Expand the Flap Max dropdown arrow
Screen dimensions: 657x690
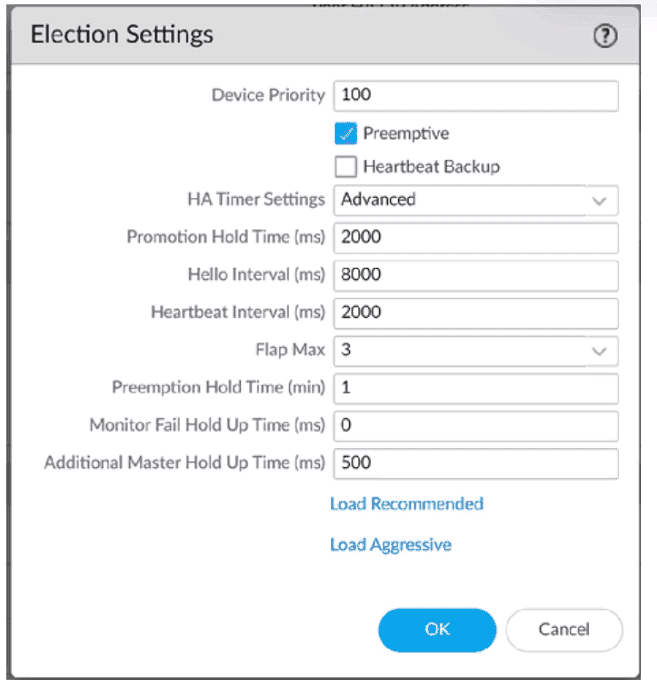point(598,351)
